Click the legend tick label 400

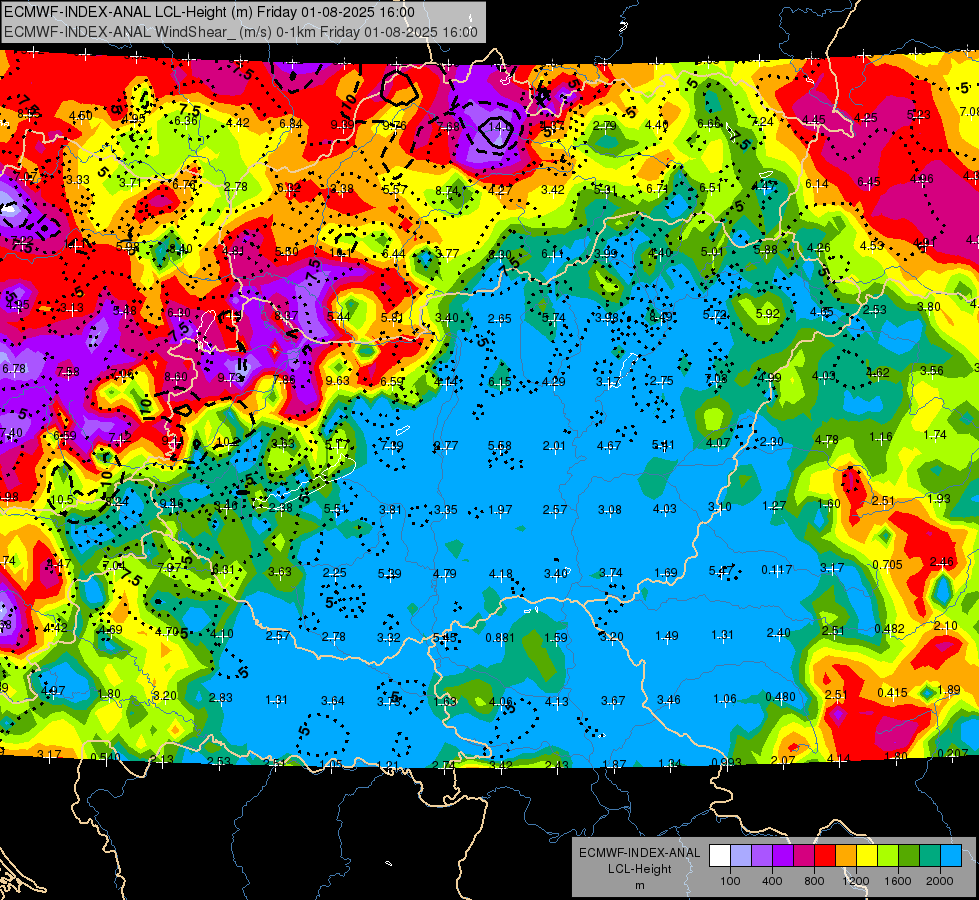tap(772, 881)
